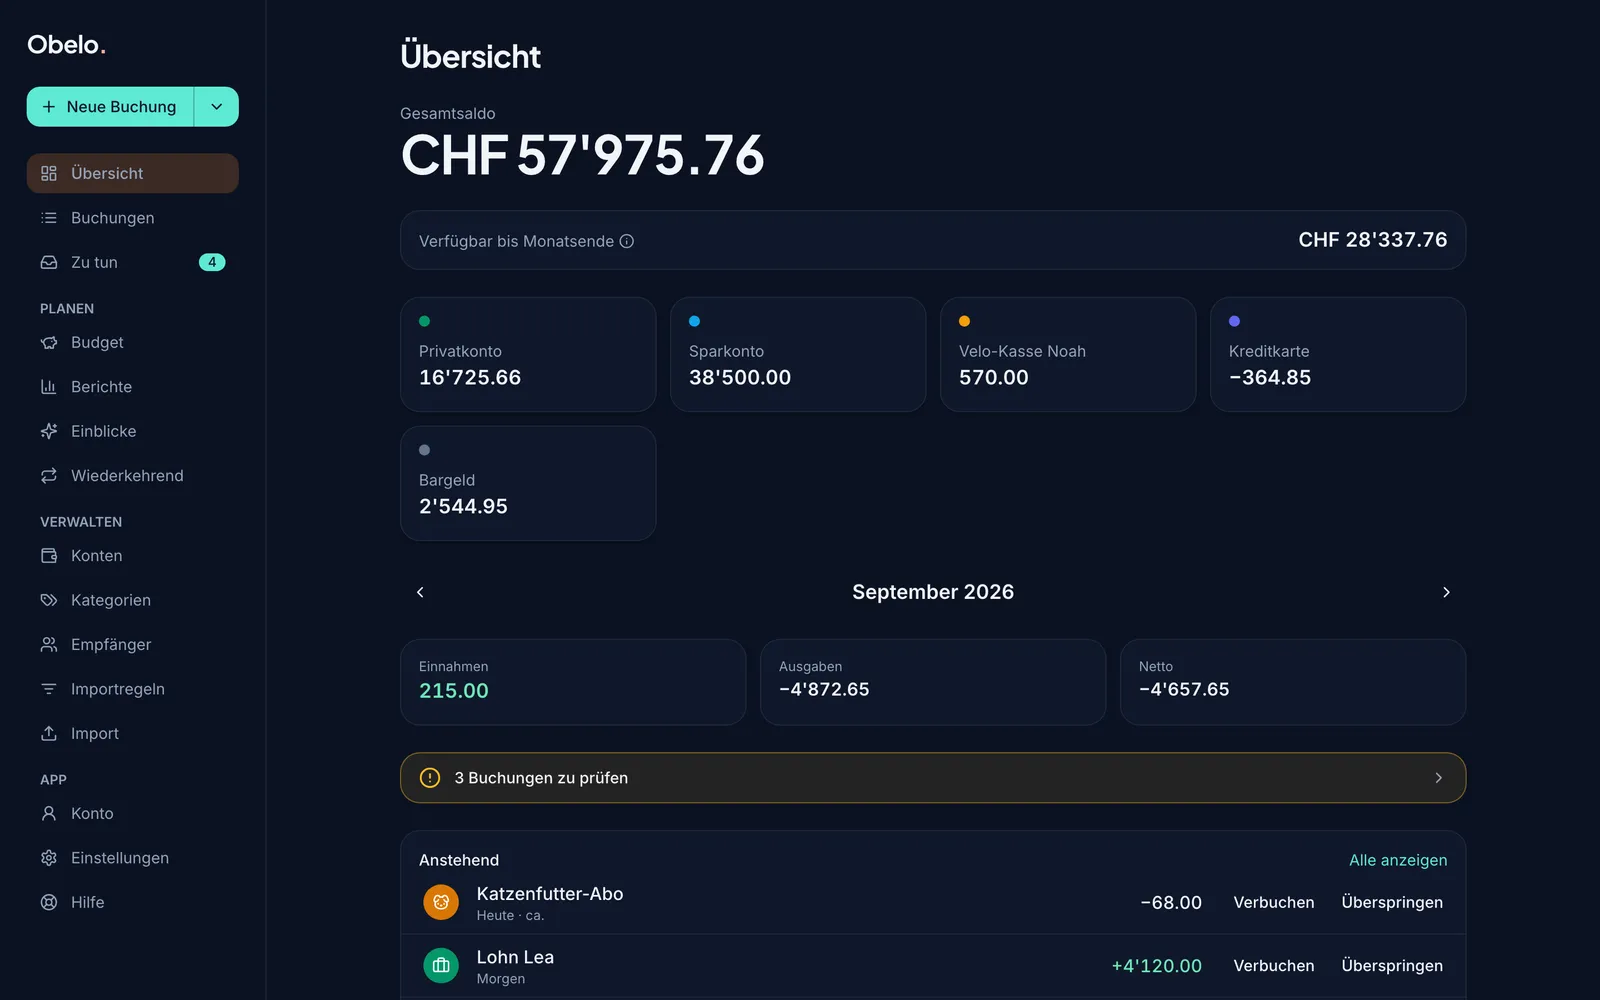Click Überspringen for Lohn Lea
The width and height of the screenshot is (1600, 1000).
click(x=1392, y=966)
